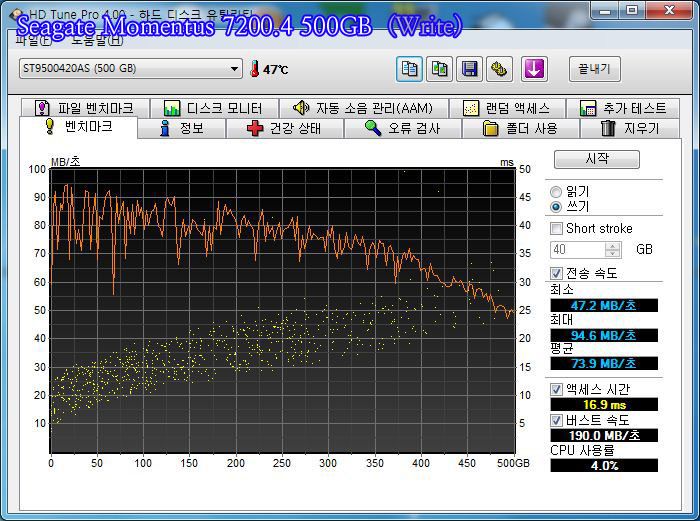Click the CPU usage 4.0% value
The height and width of the screenshot is (521, 700).
tap(604, 466)
